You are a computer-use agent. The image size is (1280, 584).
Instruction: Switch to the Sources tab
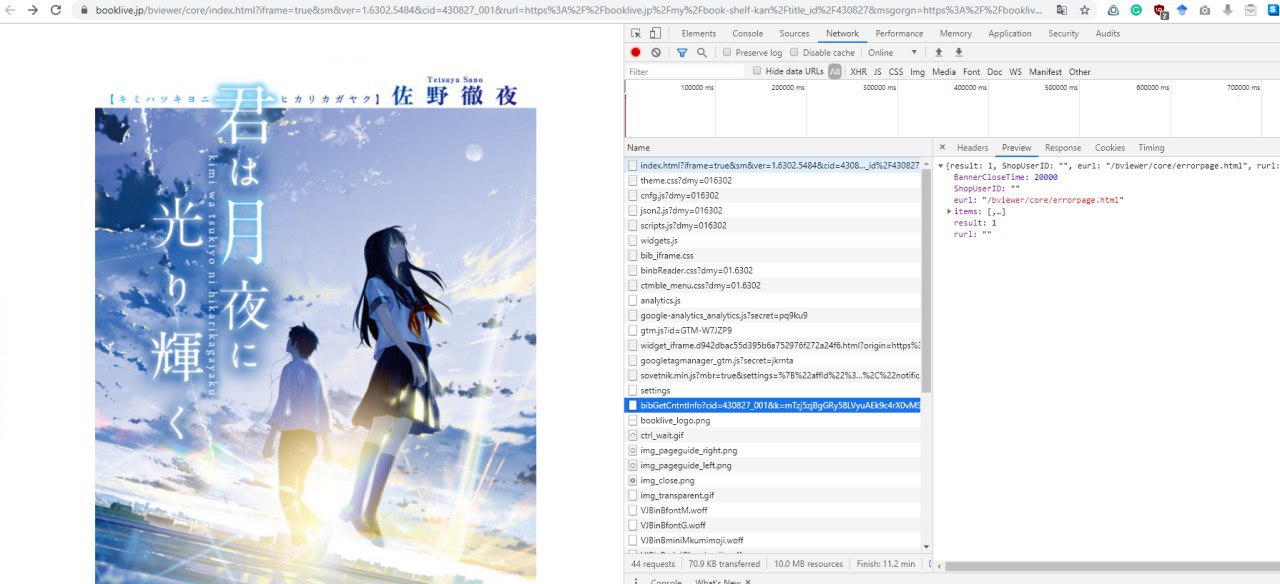point(794,33)
